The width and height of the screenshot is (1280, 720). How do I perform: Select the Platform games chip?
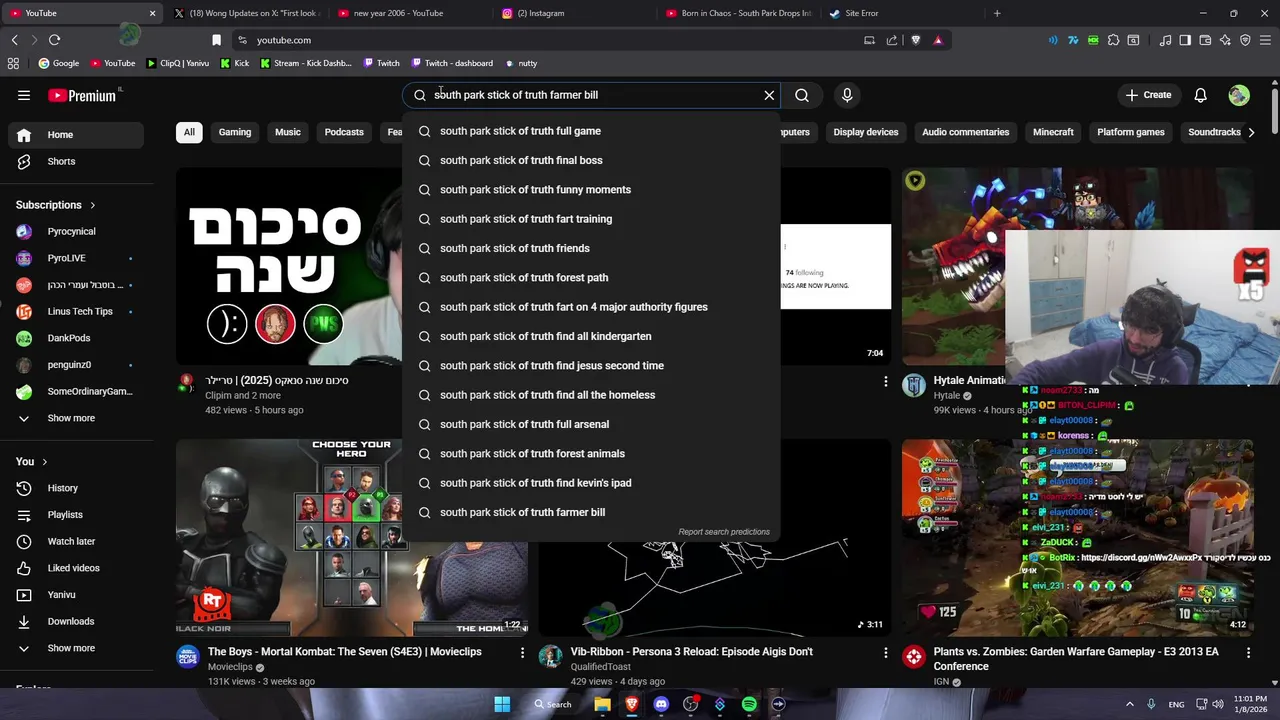click(1131, 132)
